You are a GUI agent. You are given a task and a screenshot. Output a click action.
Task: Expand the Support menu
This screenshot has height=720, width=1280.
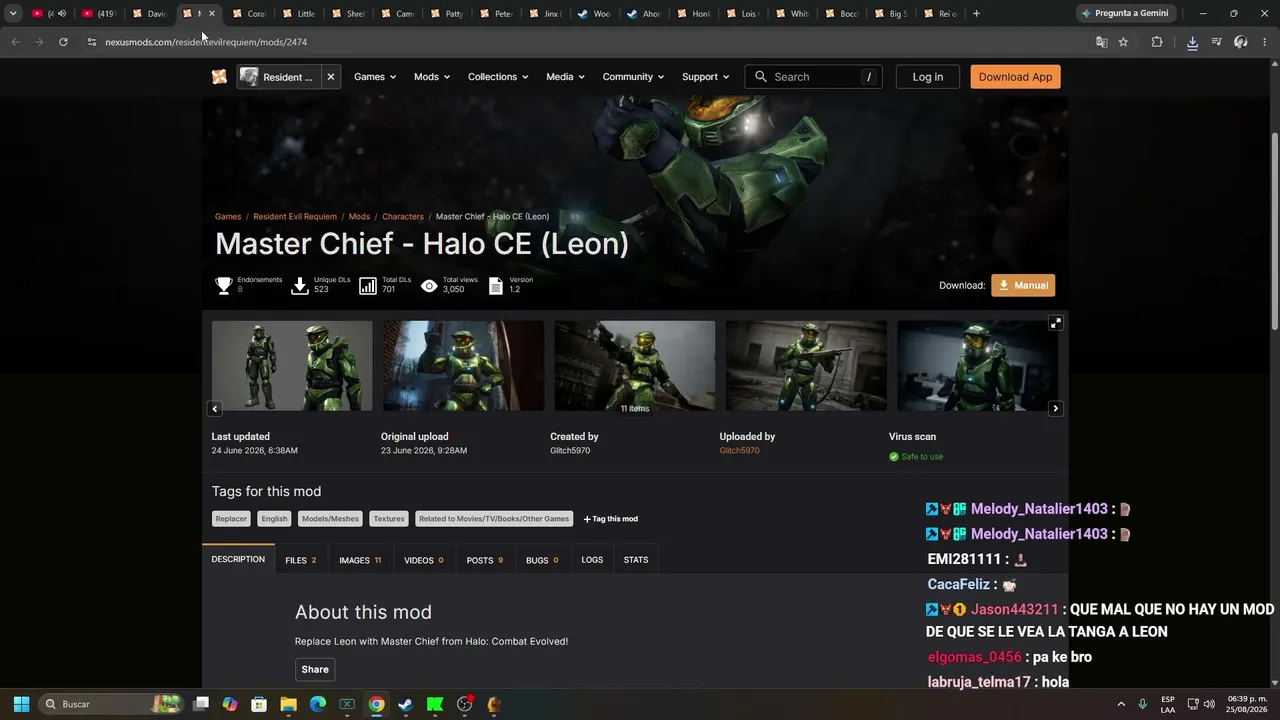pyautogui.click(x=706, y=77)
